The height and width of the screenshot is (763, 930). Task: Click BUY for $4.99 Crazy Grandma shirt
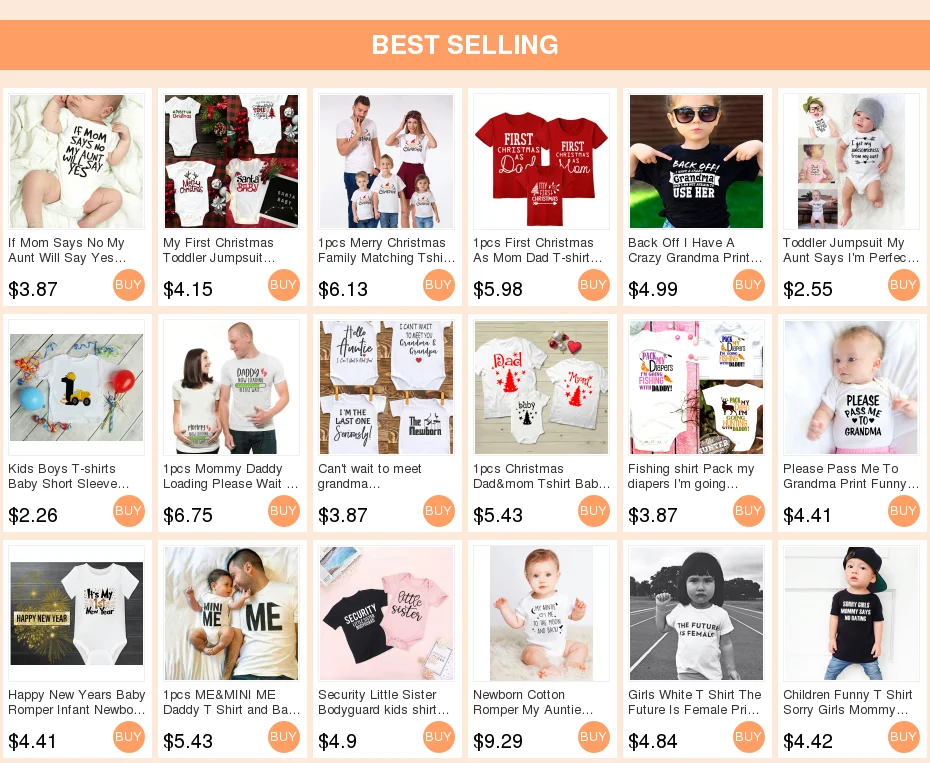point(749,285)
